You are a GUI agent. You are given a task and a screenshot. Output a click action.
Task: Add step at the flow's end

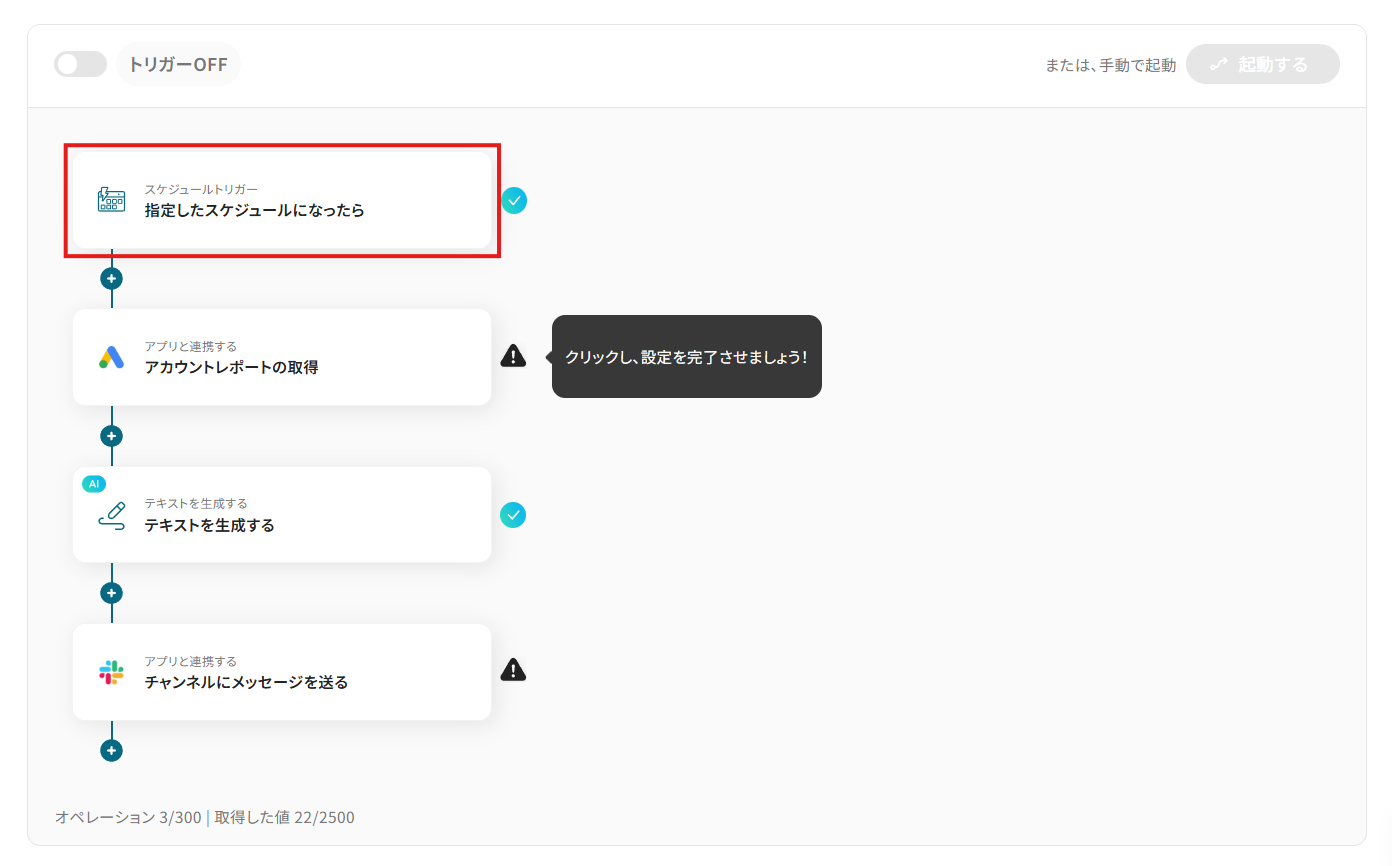[111, 750]
